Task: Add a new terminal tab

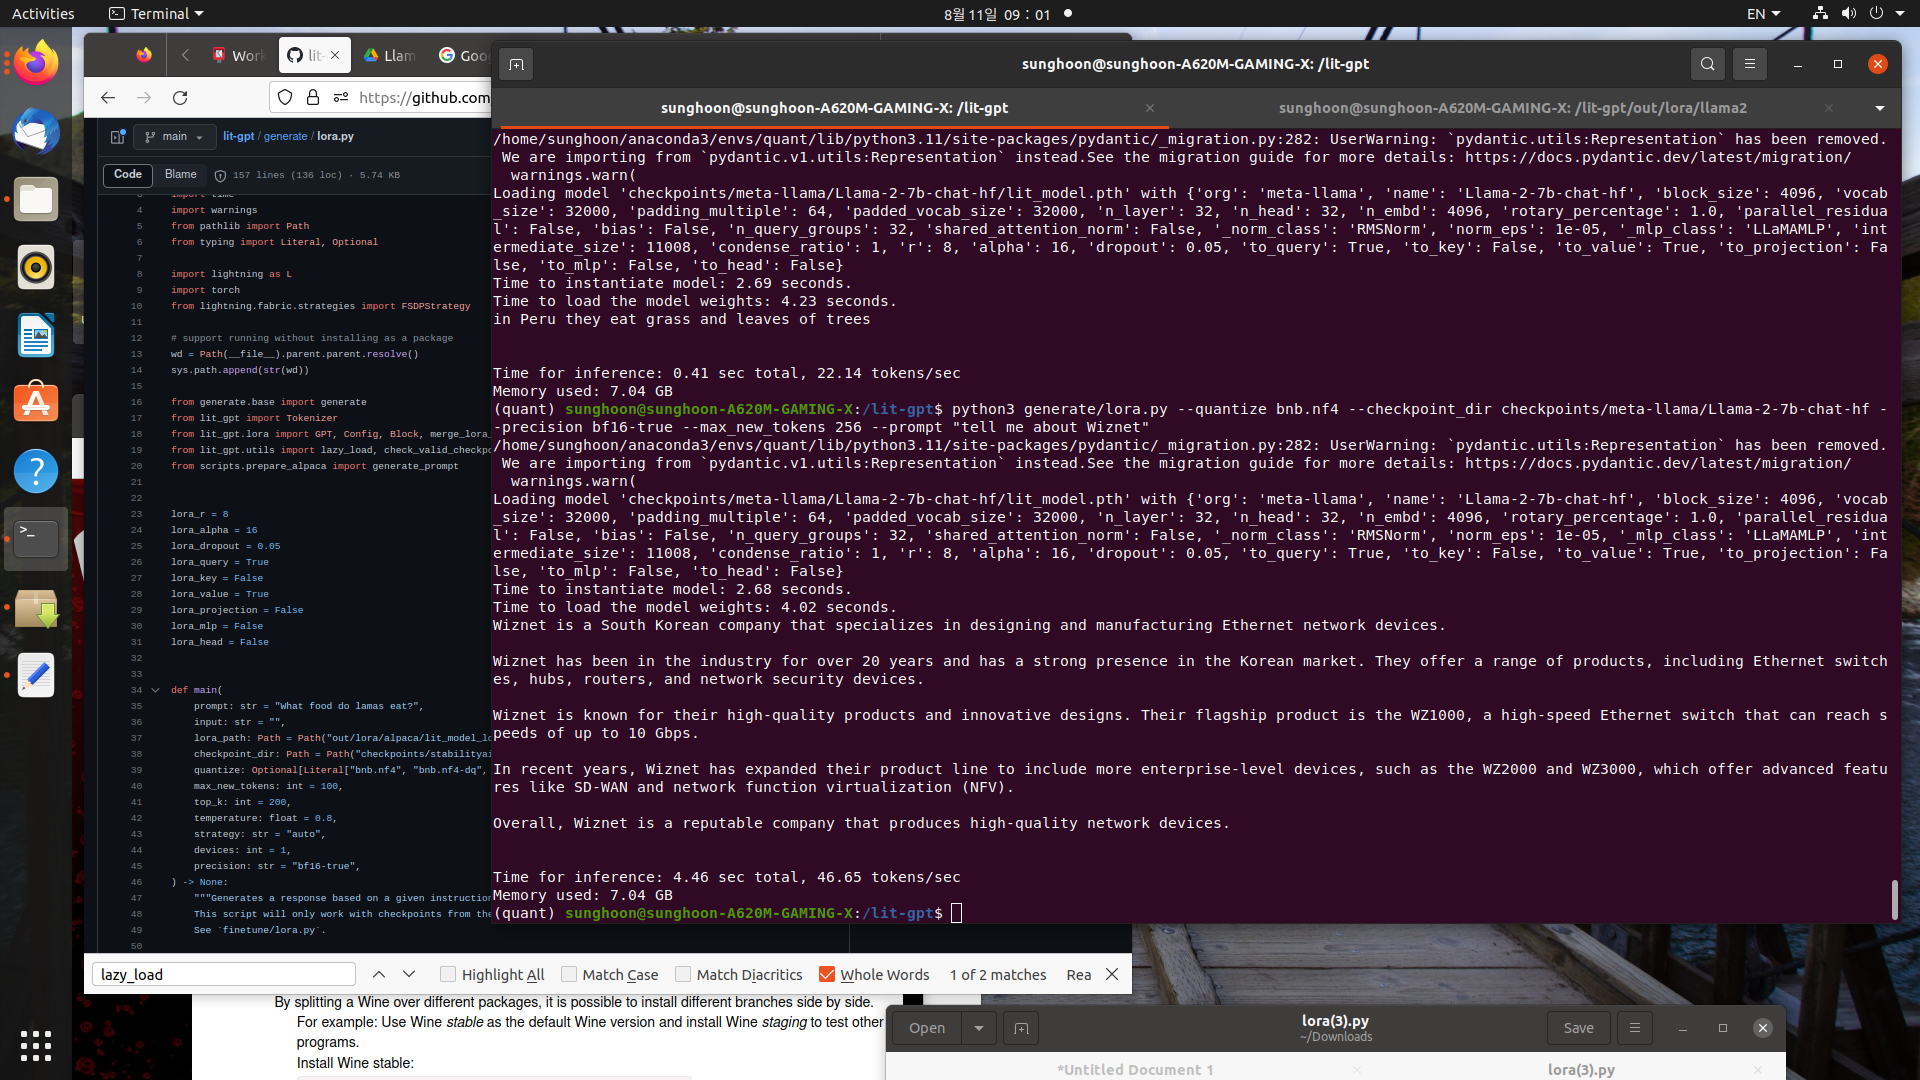Action: pos(516,64)
